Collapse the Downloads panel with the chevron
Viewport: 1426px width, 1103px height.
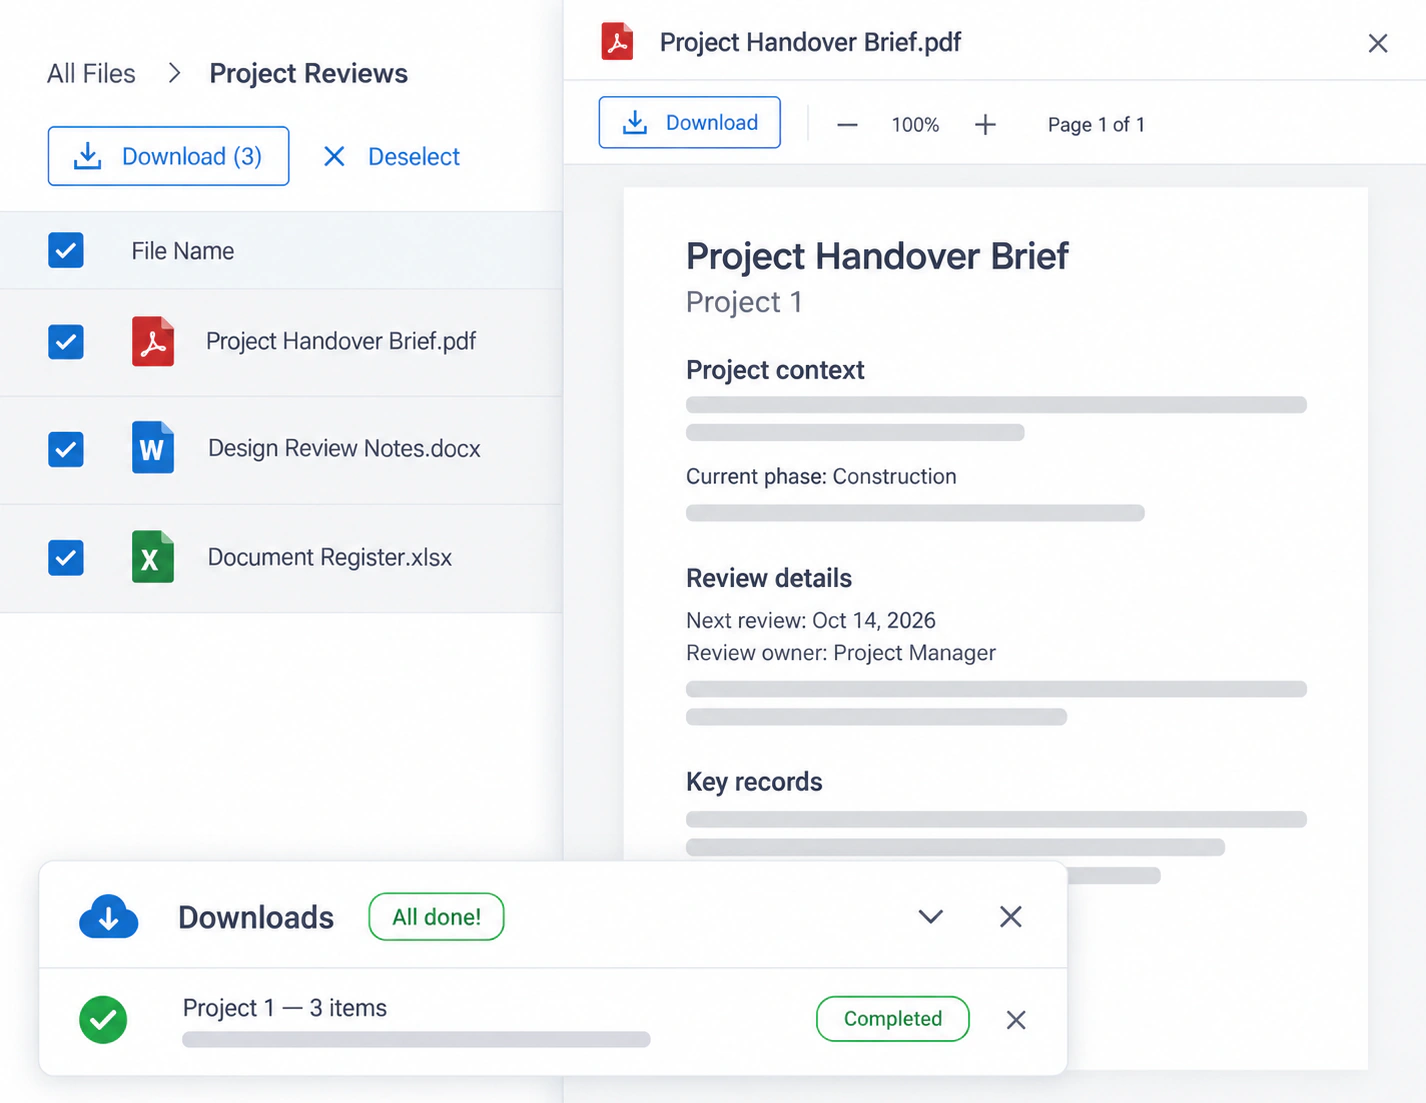931,917
